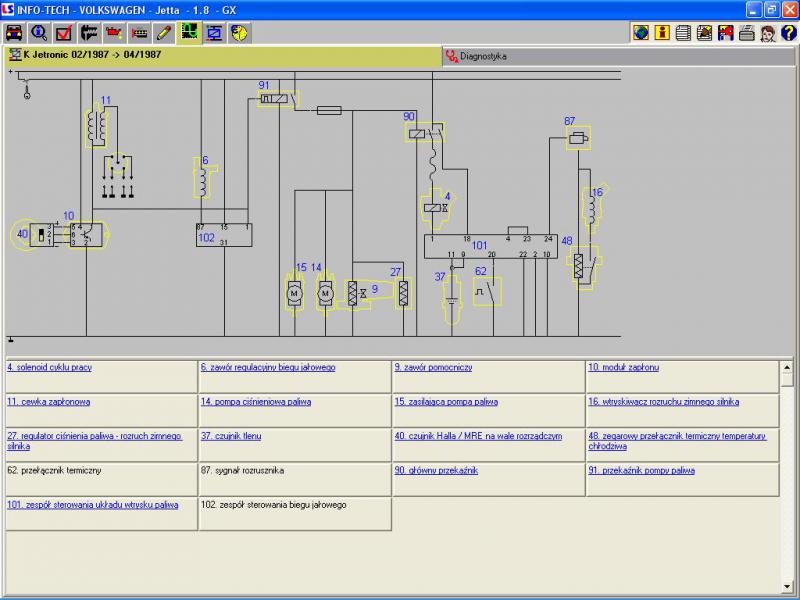Click thermal switch component 62 in diagram
This screenshot has width=800, height=600.
click(487, 291)
